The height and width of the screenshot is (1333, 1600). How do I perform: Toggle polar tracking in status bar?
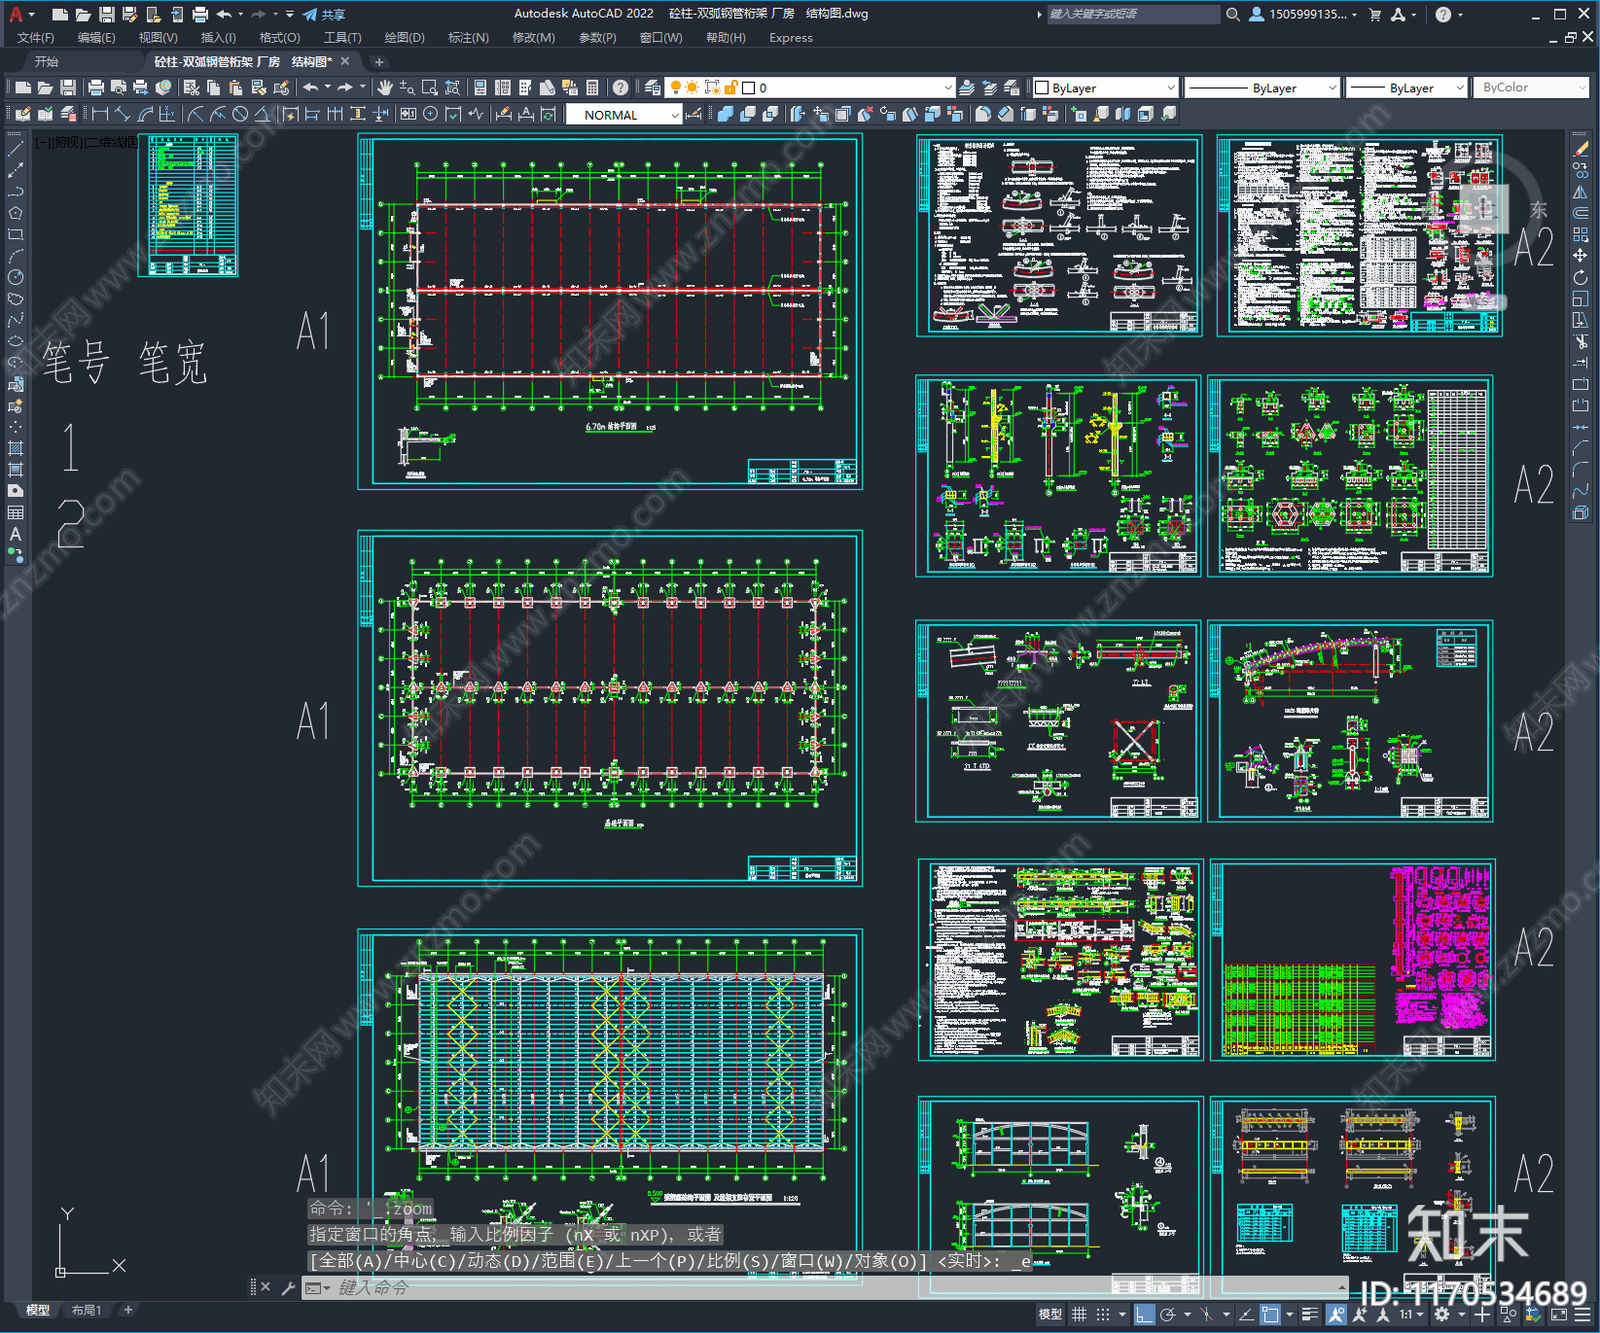1167,1314
